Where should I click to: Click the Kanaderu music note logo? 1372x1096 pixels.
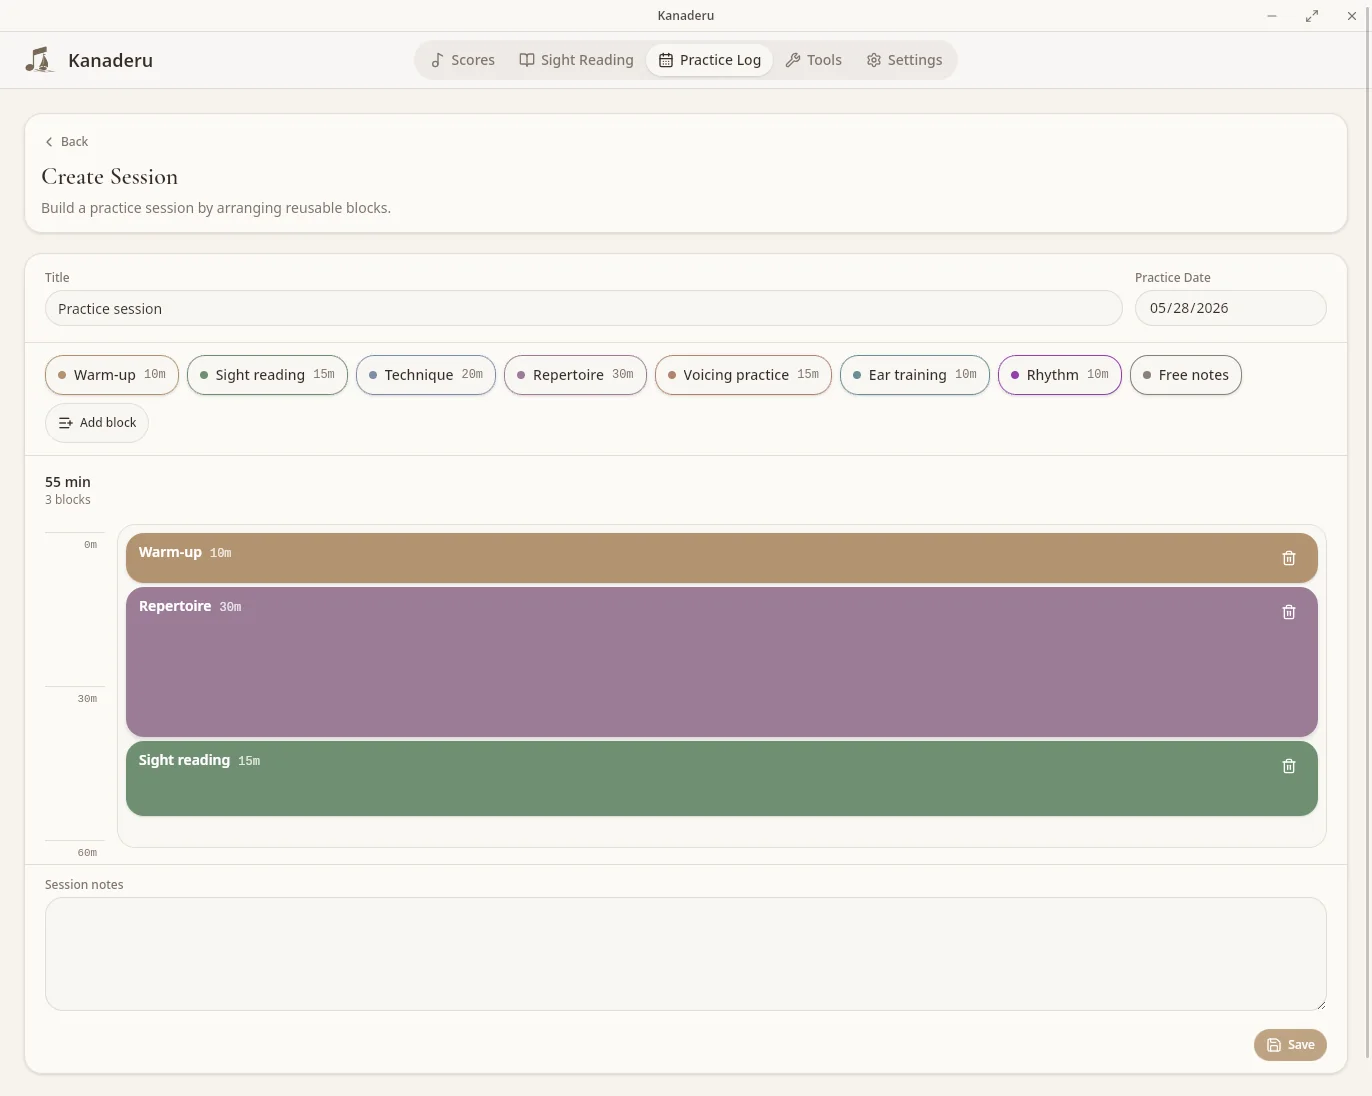pos(39,60)
